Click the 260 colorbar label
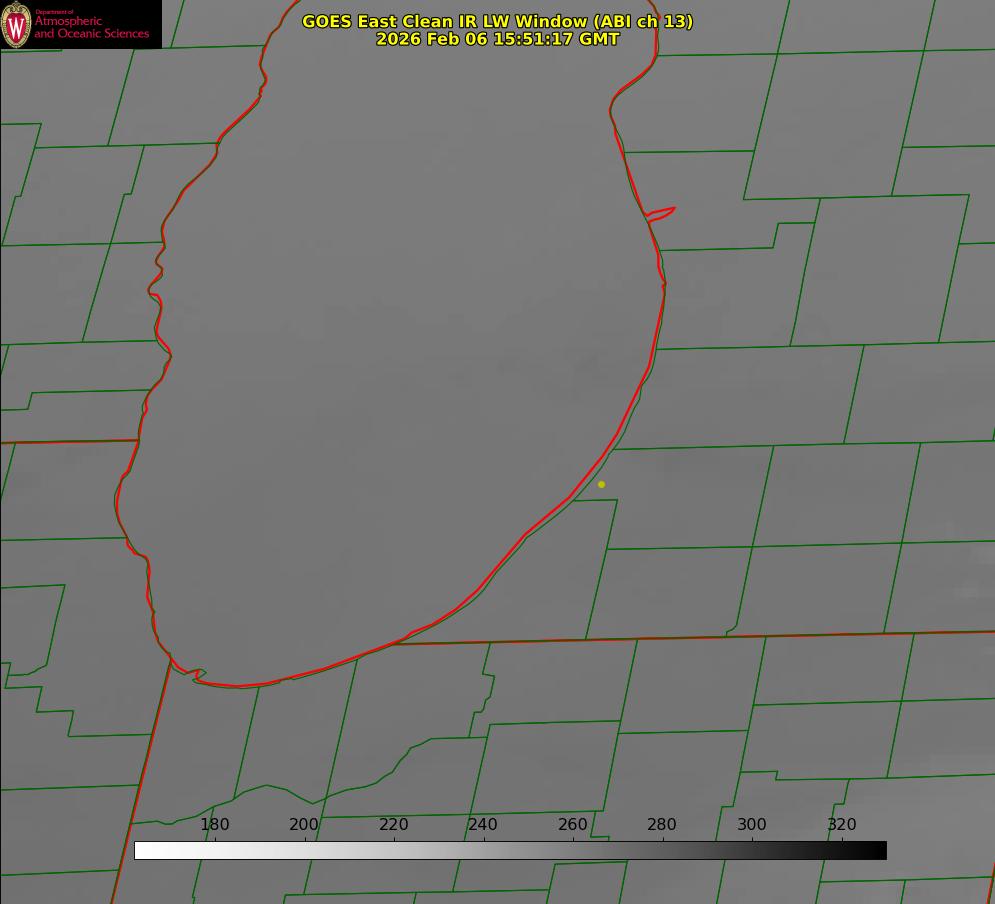 click(x=572, y=824)
